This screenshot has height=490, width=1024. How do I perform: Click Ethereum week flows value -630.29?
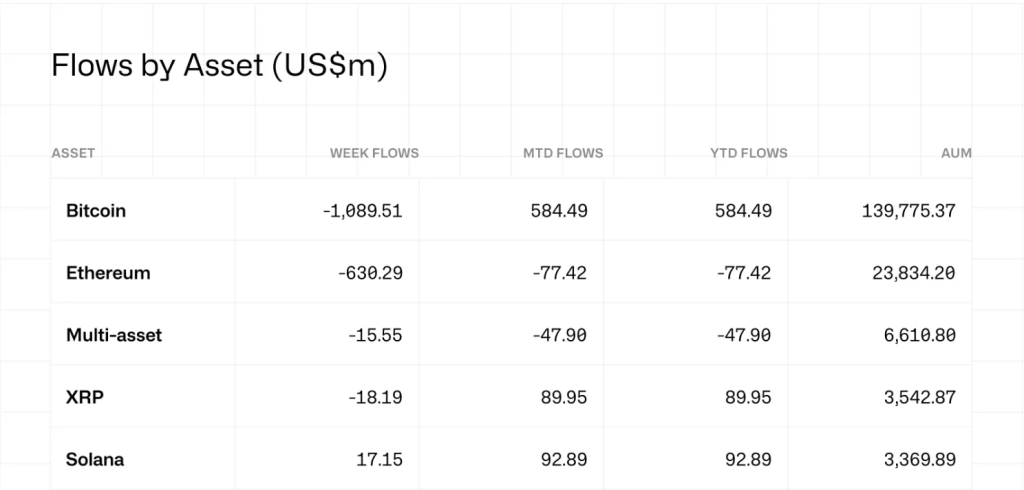[x=374, y=273]
